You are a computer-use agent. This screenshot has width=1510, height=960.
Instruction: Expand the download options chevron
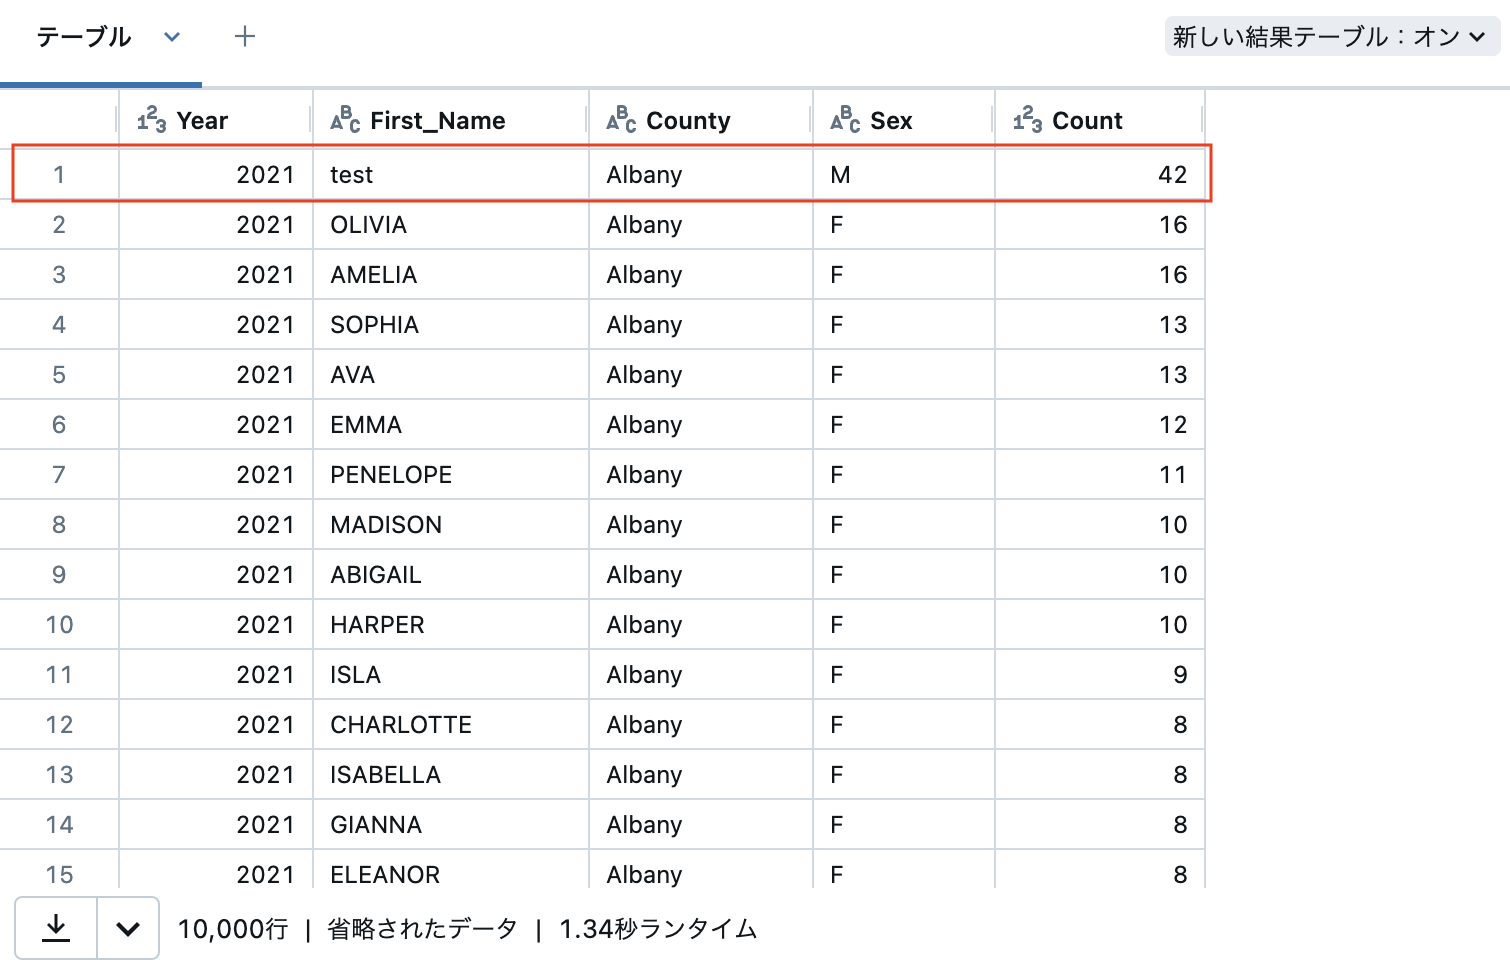pos(128,928)
